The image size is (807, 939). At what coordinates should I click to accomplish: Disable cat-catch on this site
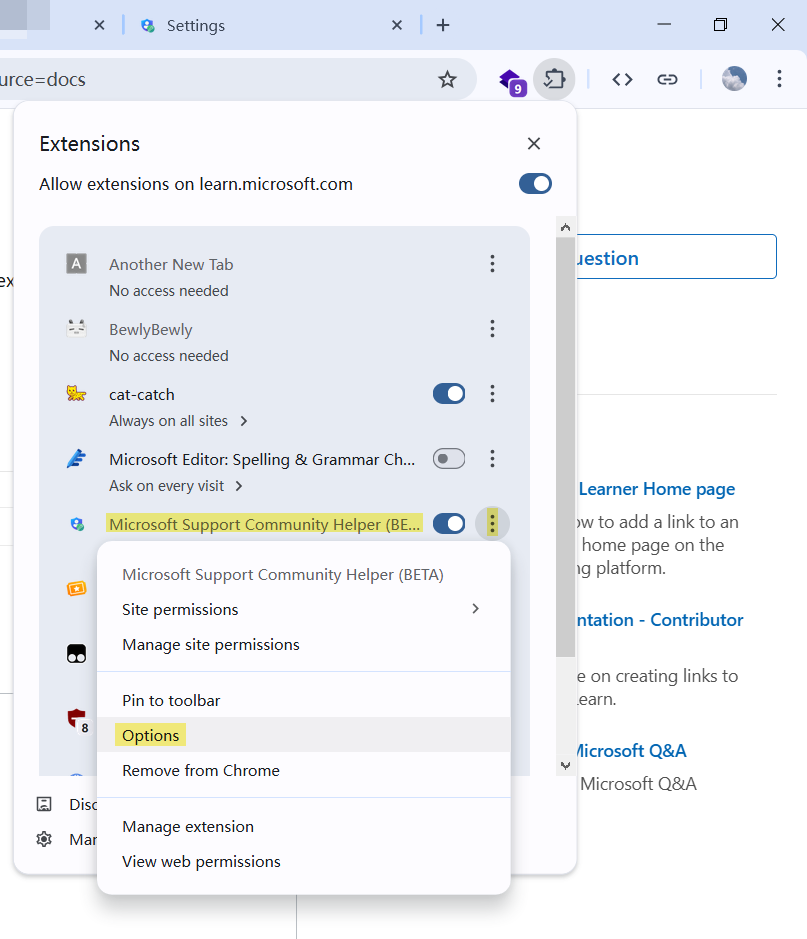(449, 393)
